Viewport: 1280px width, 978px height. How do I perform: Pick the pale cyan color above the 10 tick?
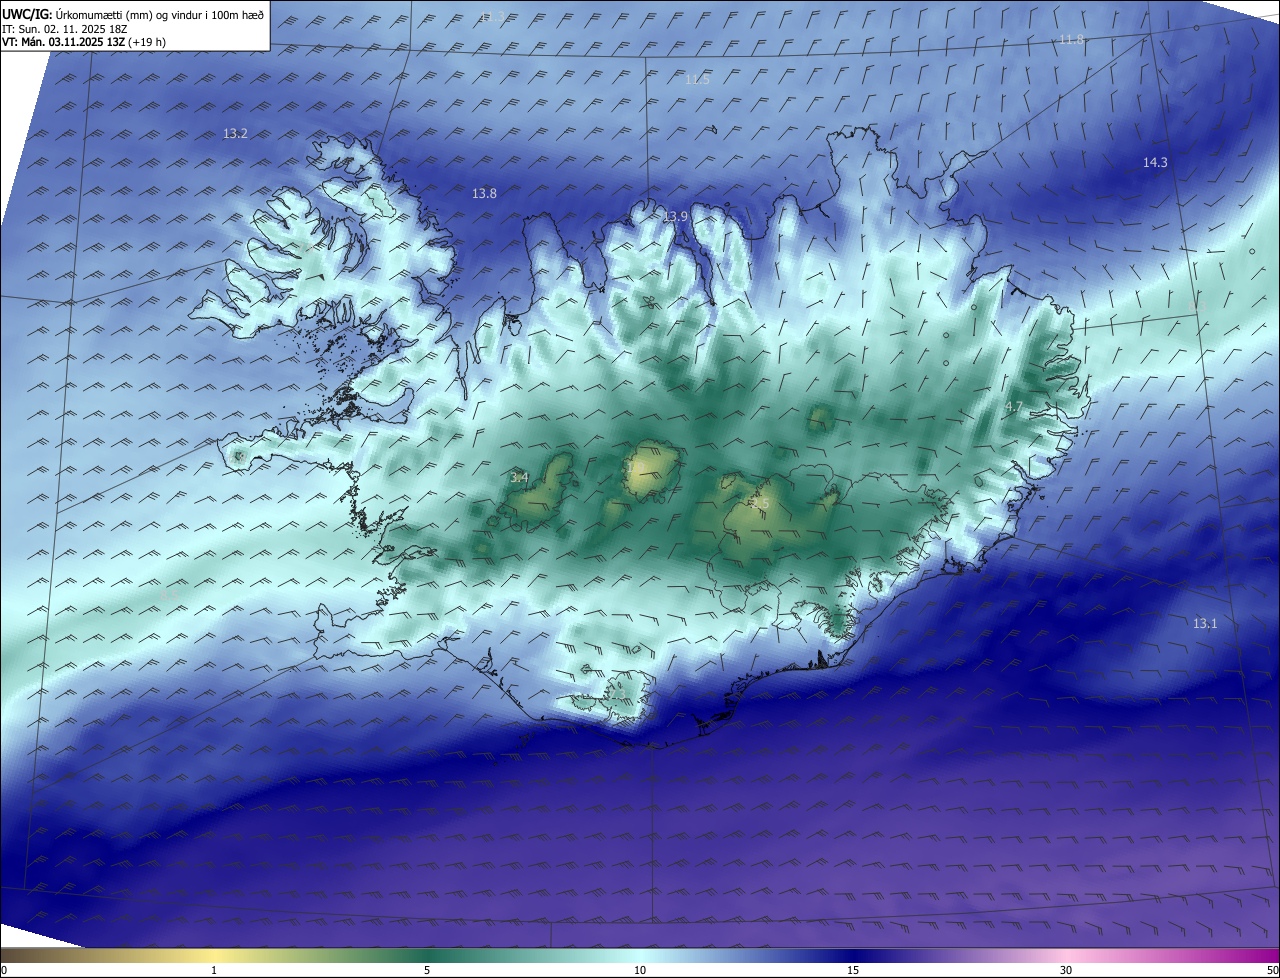click(x=640, y=955)
